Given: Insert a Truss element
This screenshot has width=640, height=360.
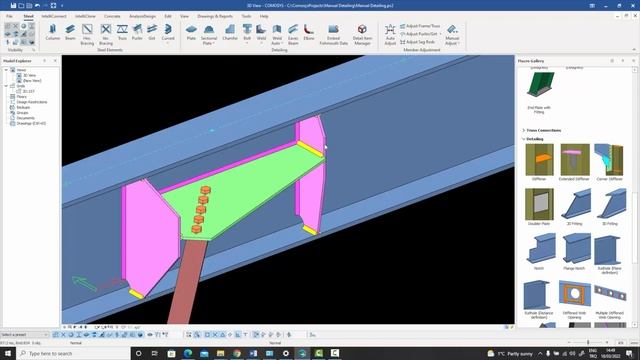Looking at the screenshot, I should click(122, 32).
